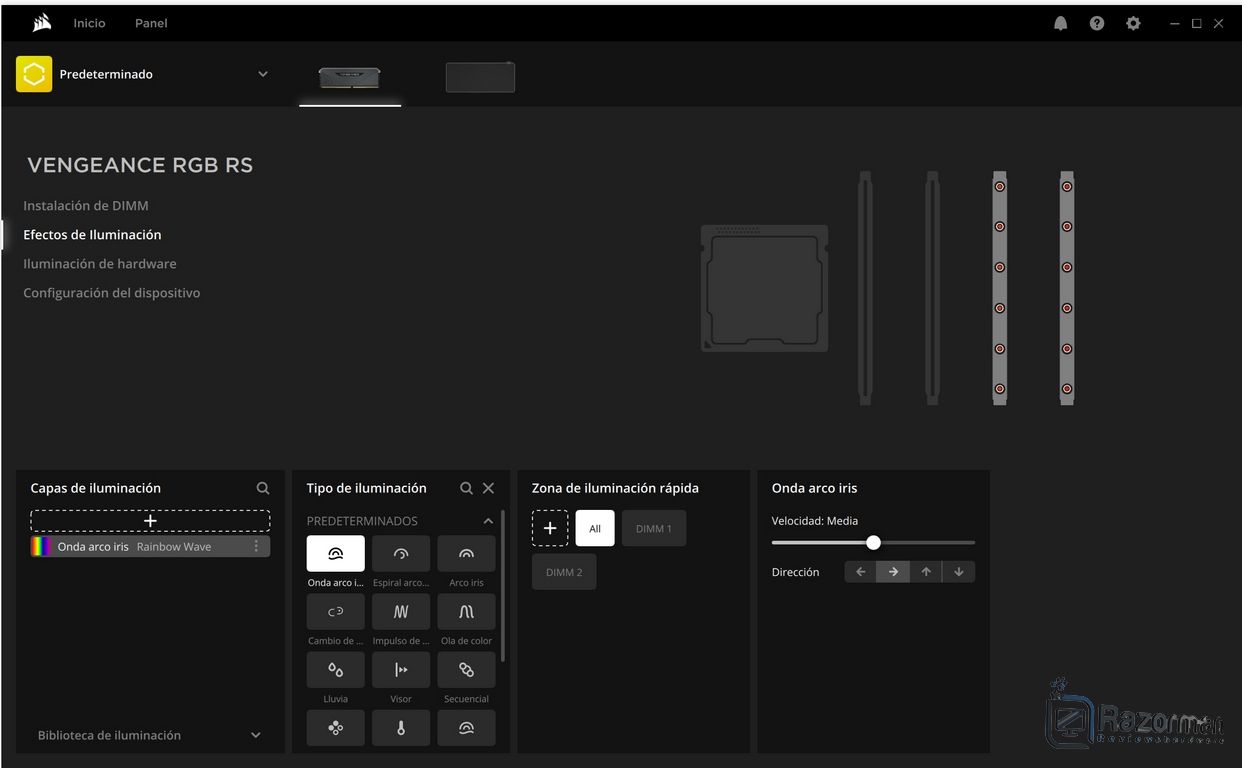Click the Velocidad speed slider handle
The image size is (1242, 768).
[x=873, y=542]
